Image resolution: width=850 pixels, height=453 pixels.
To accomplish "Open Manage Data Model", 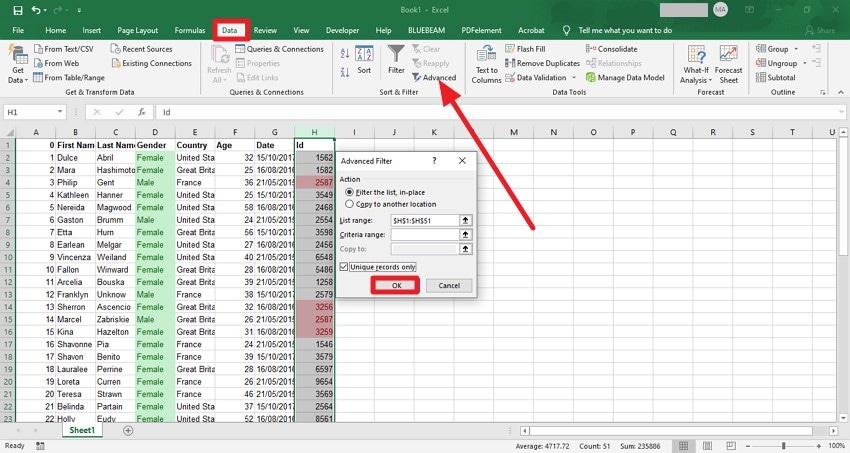I will [x=625, y=77].
